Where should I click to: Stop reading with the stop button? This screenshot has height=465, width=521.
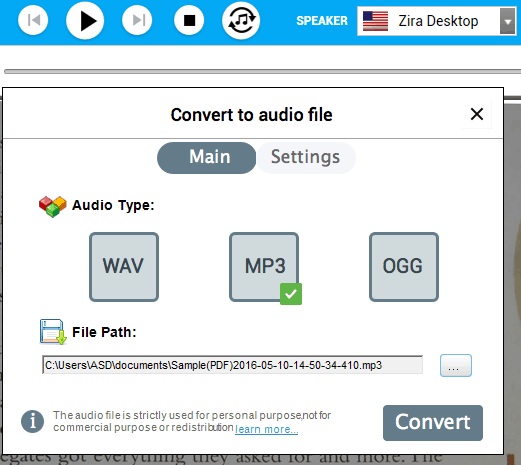point(189,20)
